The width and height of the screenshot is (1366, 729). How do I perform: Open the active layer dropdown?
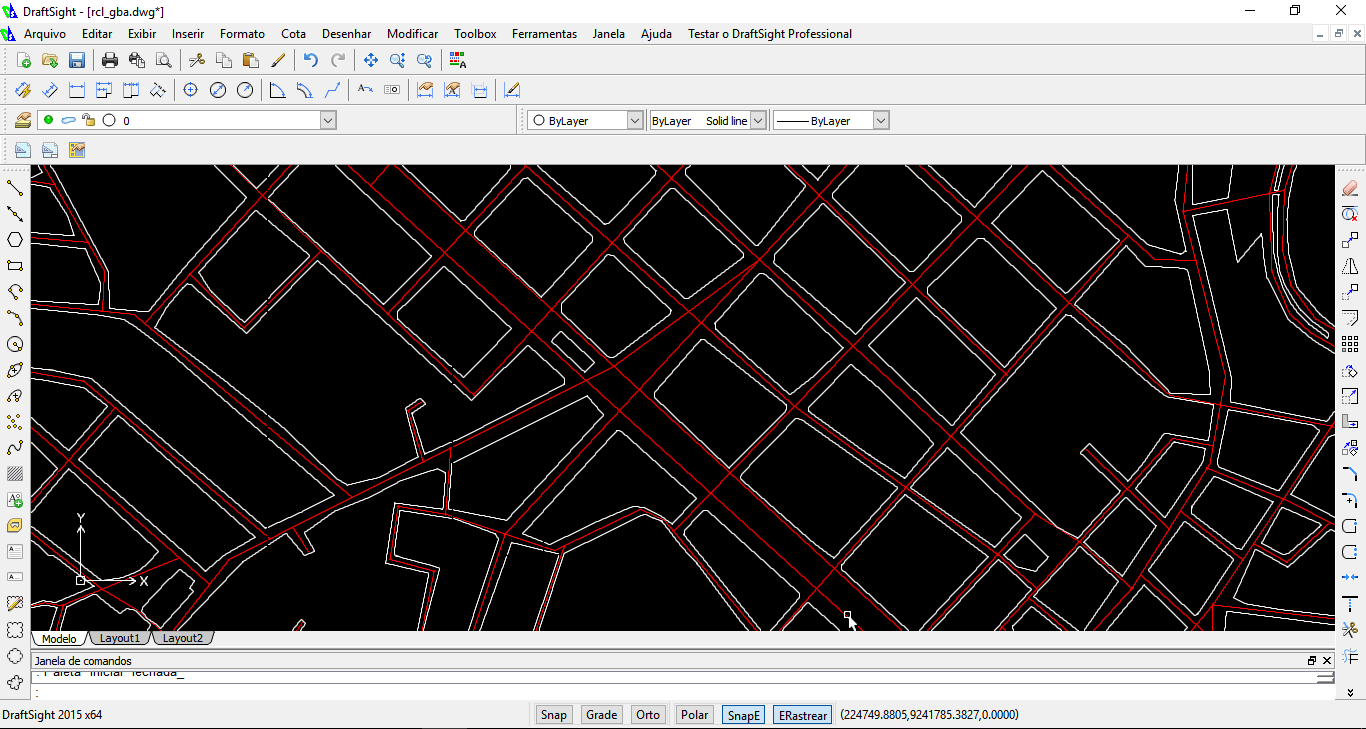tap(327, 120)
